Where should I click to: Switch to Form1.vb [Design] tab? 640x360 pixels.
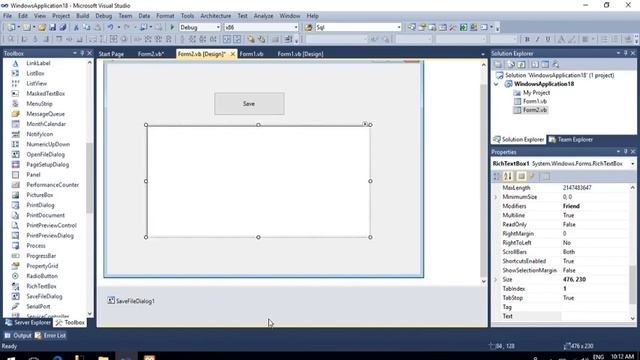[300, 54]
